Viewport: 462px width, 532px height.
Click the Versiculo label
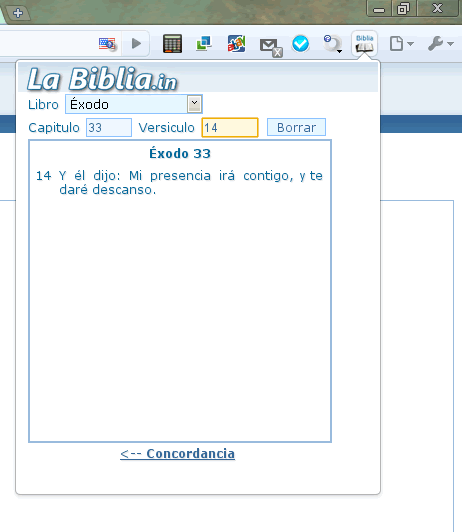point(167,128)
